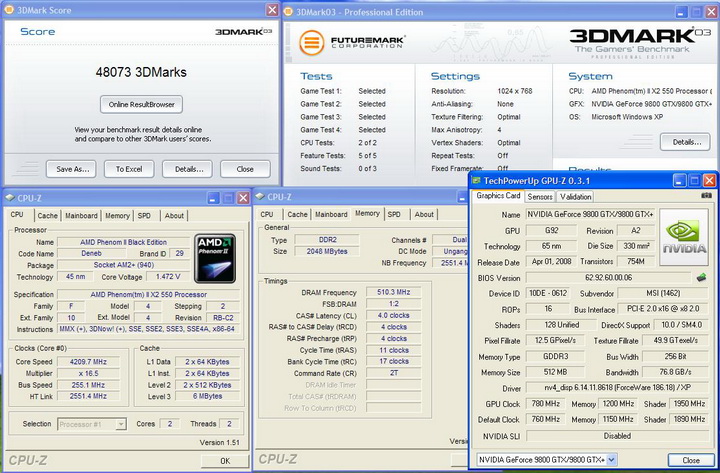
Task: Open the Mainboard tab in middle CPU-Z window
Action: point(331,214)
